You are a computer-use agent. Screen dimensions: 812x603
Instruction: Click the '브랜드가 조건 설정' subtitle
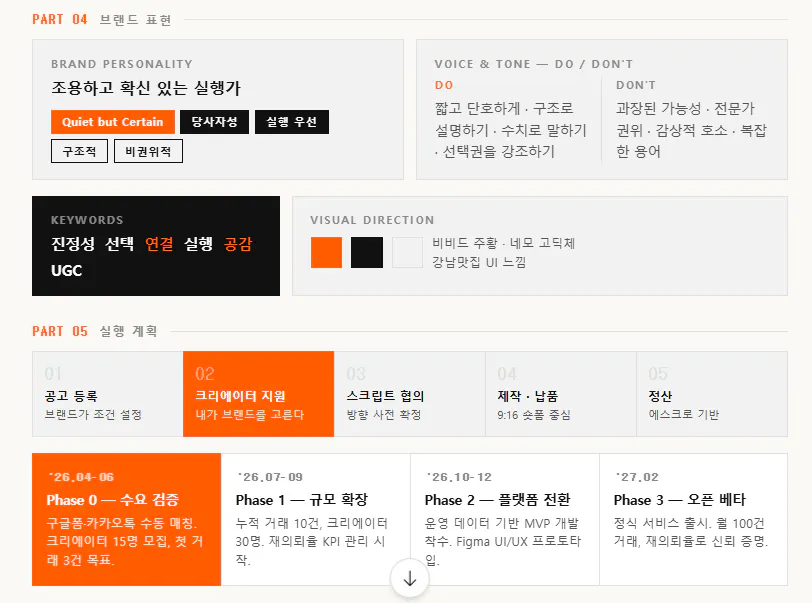pos(93,414)
